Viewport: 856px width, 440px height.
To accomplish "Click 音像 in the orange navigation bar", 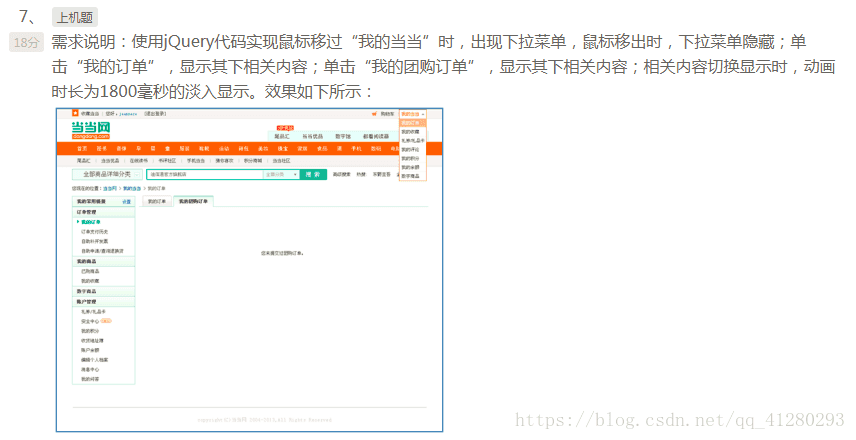I will (121, 148).
